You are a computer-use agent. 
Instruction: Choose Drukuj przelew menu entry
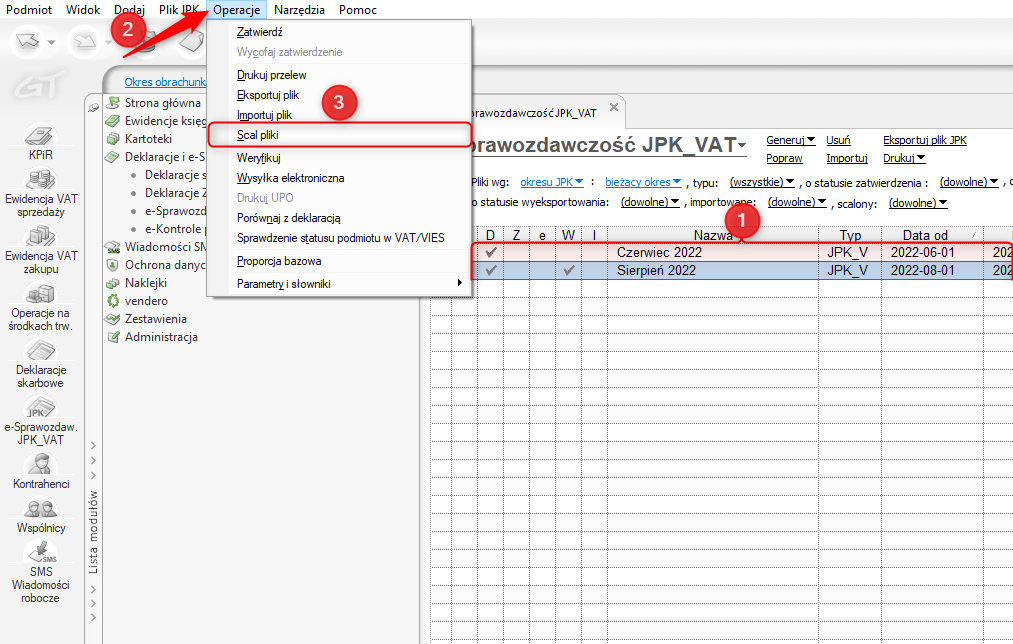(340, 75)
